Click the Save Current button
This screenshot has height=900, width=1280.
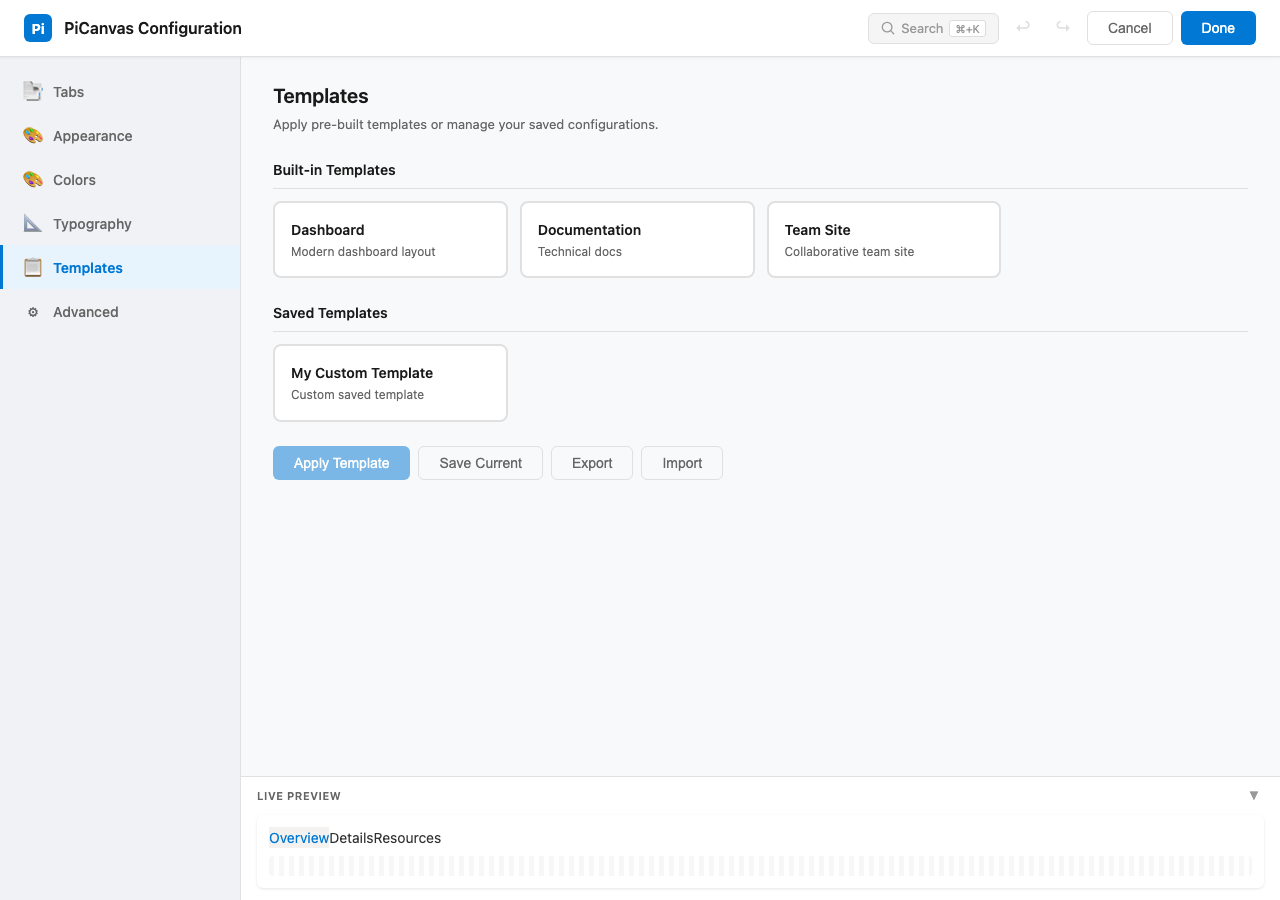(480, 463)
